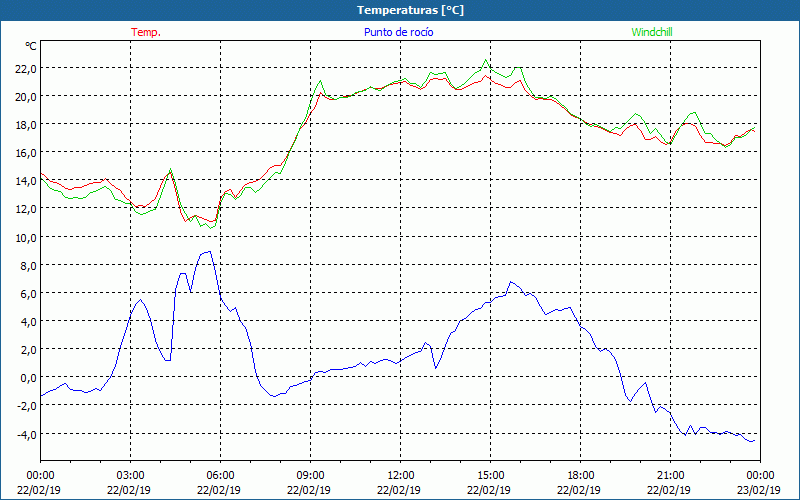Click the -4,0 y-axis value
800x500 pixels.
point(27,434)
